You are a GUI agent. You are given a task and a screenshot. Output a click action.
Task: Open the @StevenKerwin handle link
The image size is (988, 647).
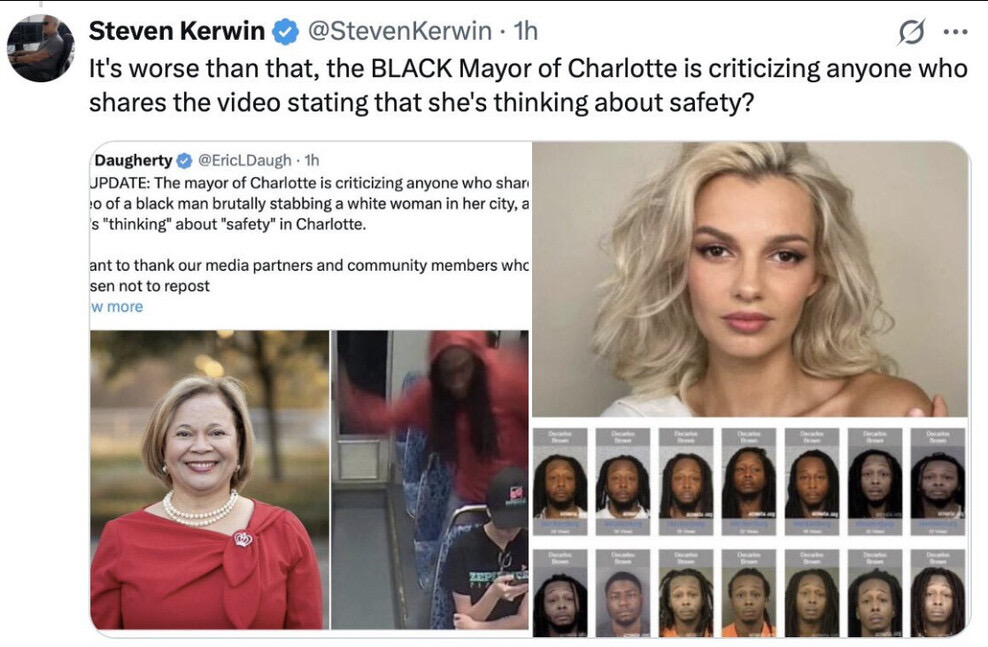[x=399, y=31]
